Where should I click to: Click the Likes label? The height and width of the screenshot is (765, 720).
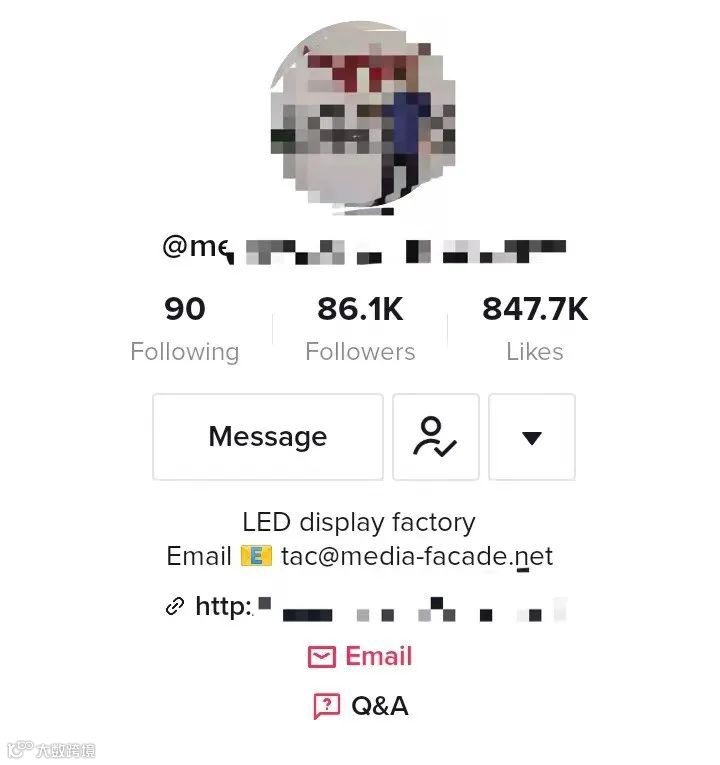coord(535,352)
